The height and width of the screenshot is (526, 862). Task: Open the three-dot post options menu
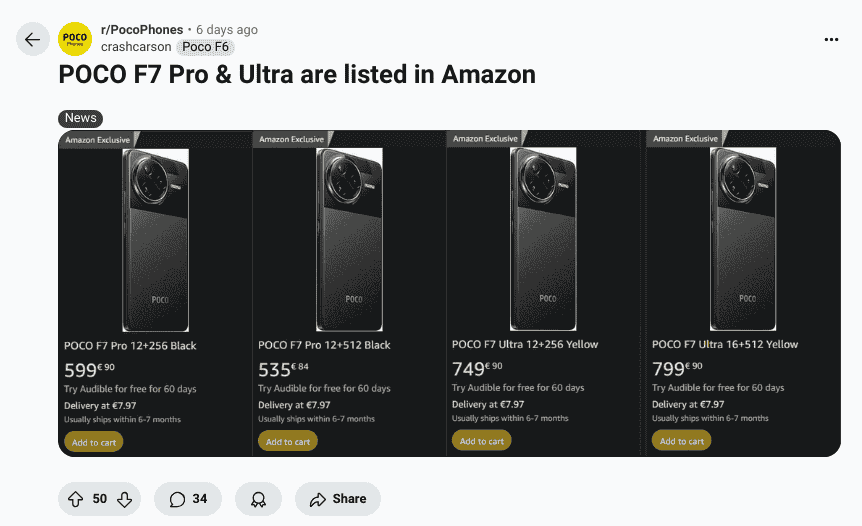click(831, 39)
